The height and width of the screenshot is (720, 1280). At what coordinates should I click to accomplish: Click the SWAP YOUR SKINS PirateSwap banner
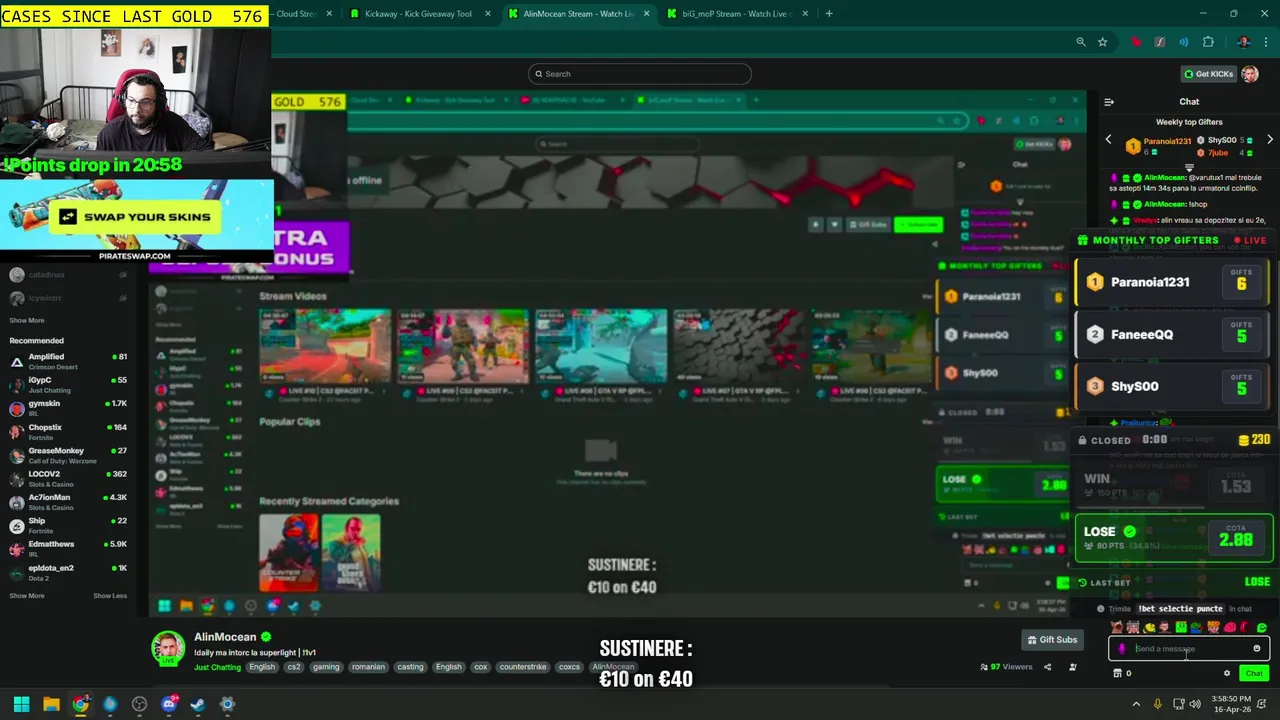(x=135, y=217)
